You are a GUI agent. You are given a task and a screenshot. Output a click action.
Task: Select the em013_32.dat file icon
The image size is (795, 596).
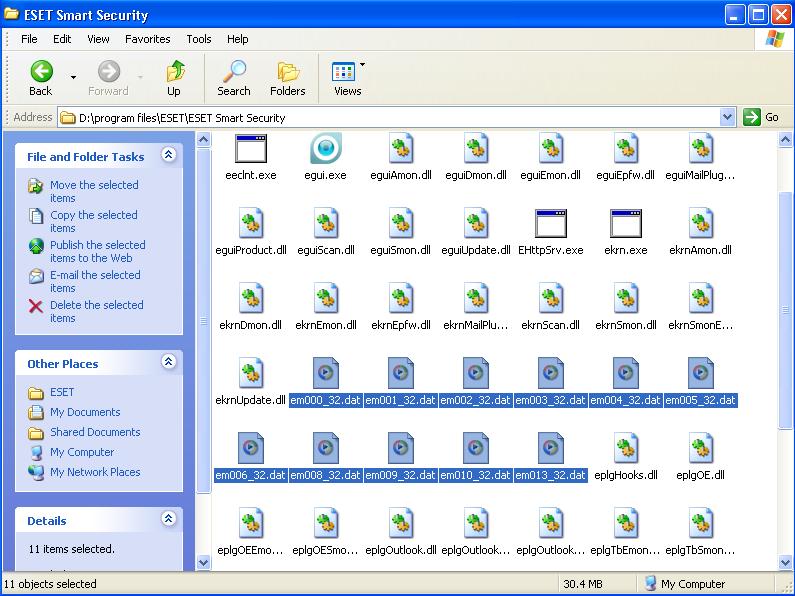pos(551,448)
